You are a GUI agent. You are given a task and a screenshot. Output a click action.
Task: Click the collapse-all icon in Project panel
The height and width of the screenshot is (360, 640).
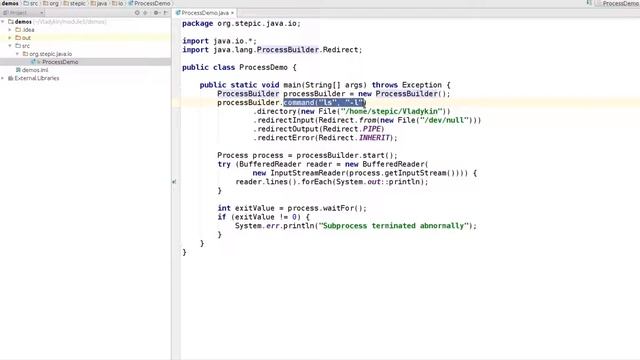(x=145, y=13)
